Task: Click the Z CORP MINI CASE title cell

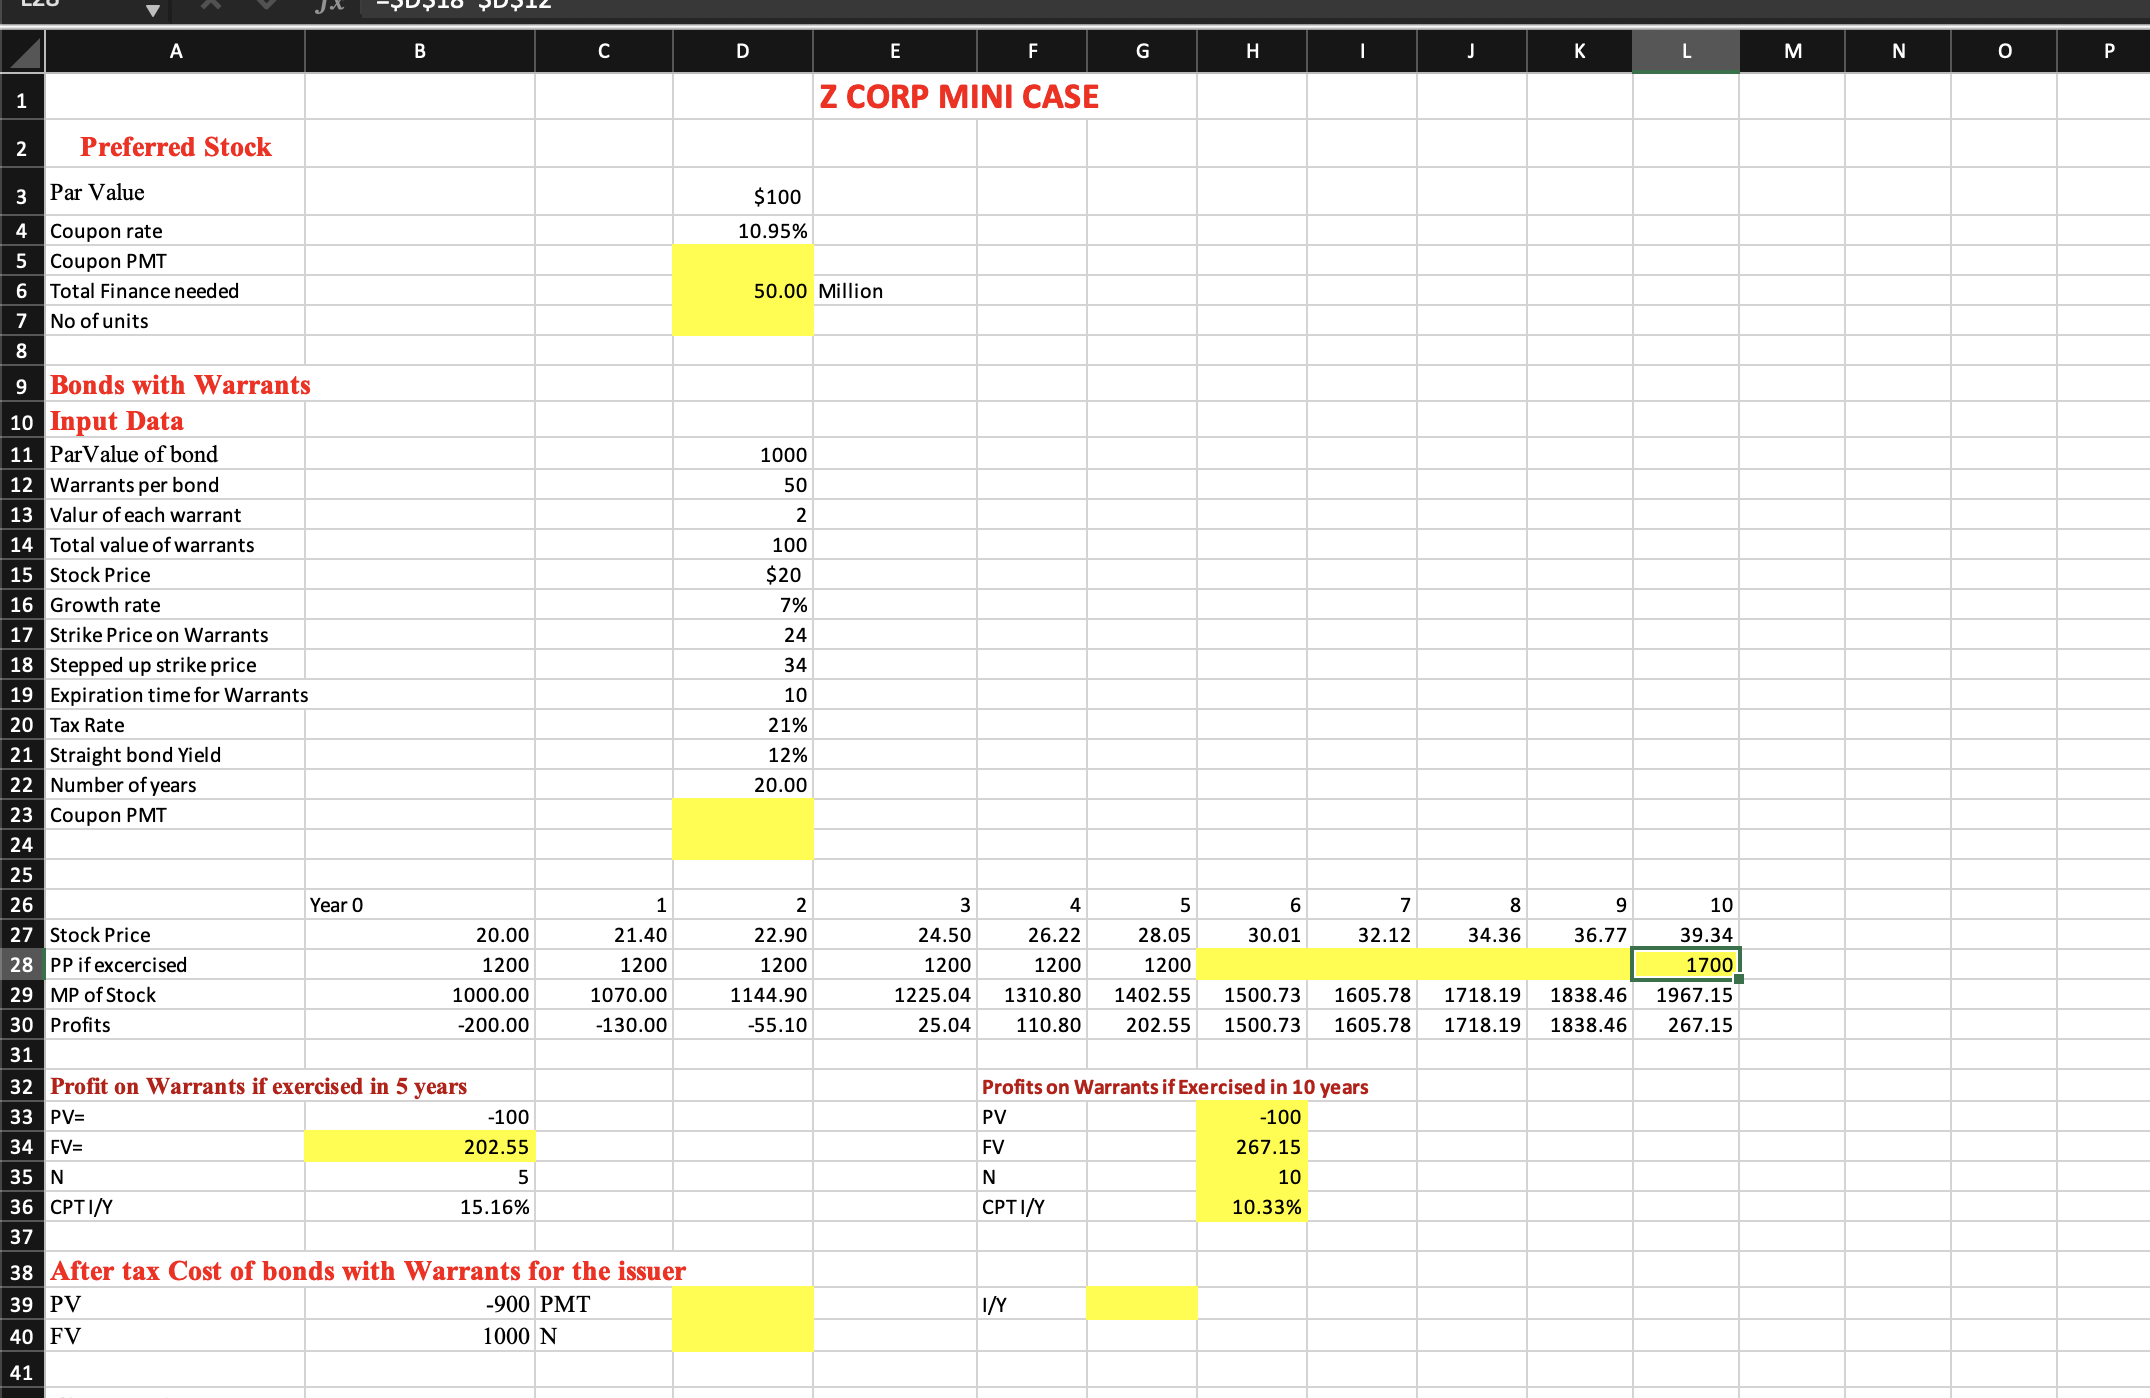Action: [x=958, y=97]
